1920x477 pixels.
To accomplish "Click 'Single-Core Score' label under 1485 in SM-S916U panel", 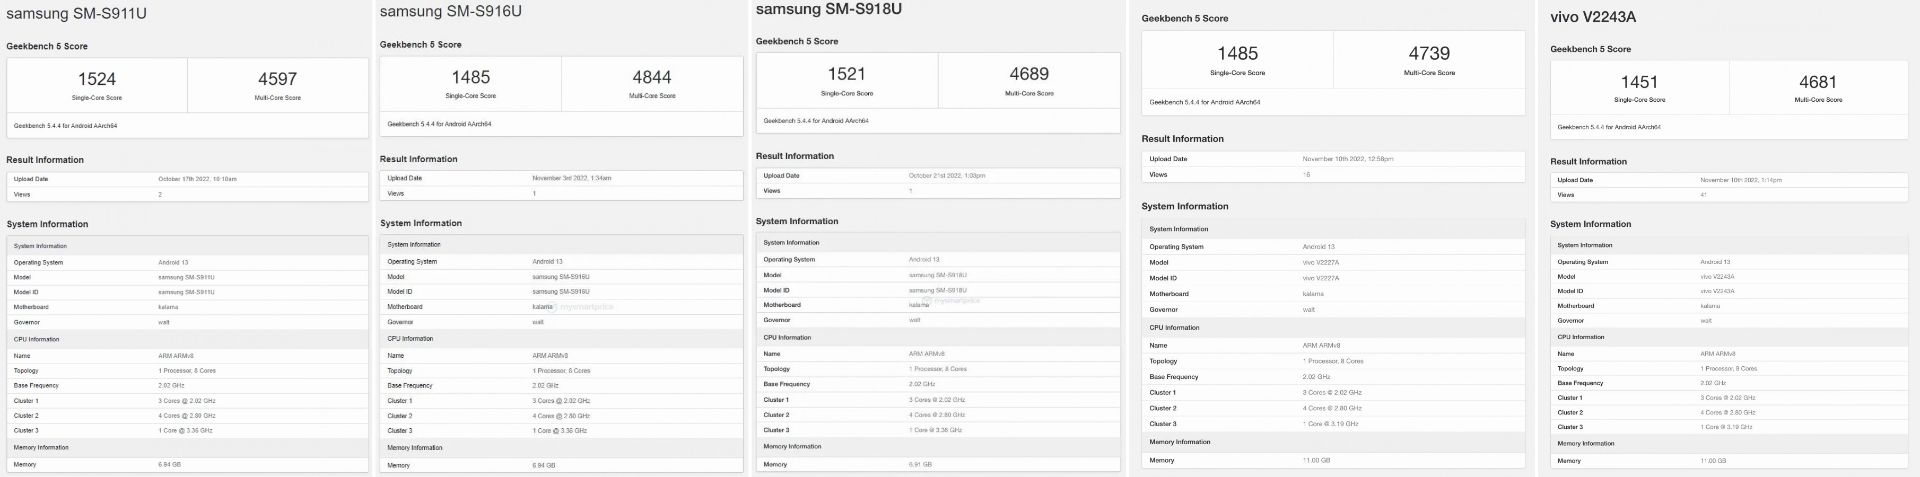I will pyautogui.click(x=470, y=96).
